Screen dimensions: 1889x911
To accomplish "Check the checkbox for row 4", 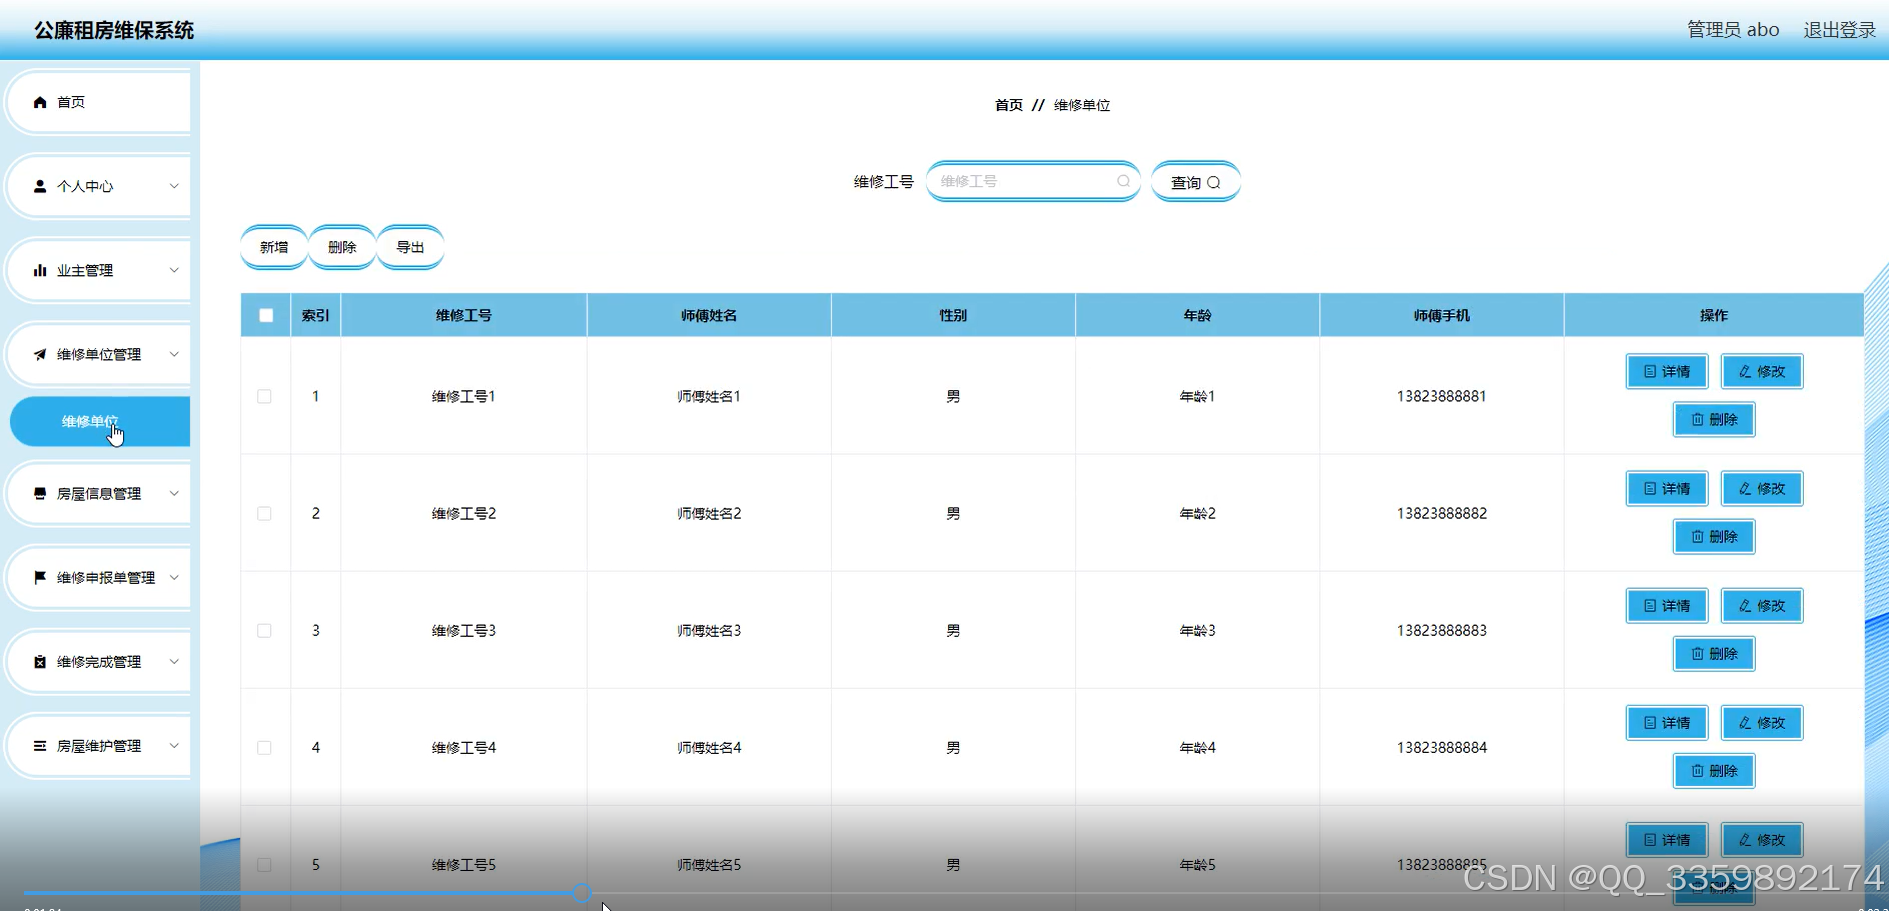I will 264,747.
